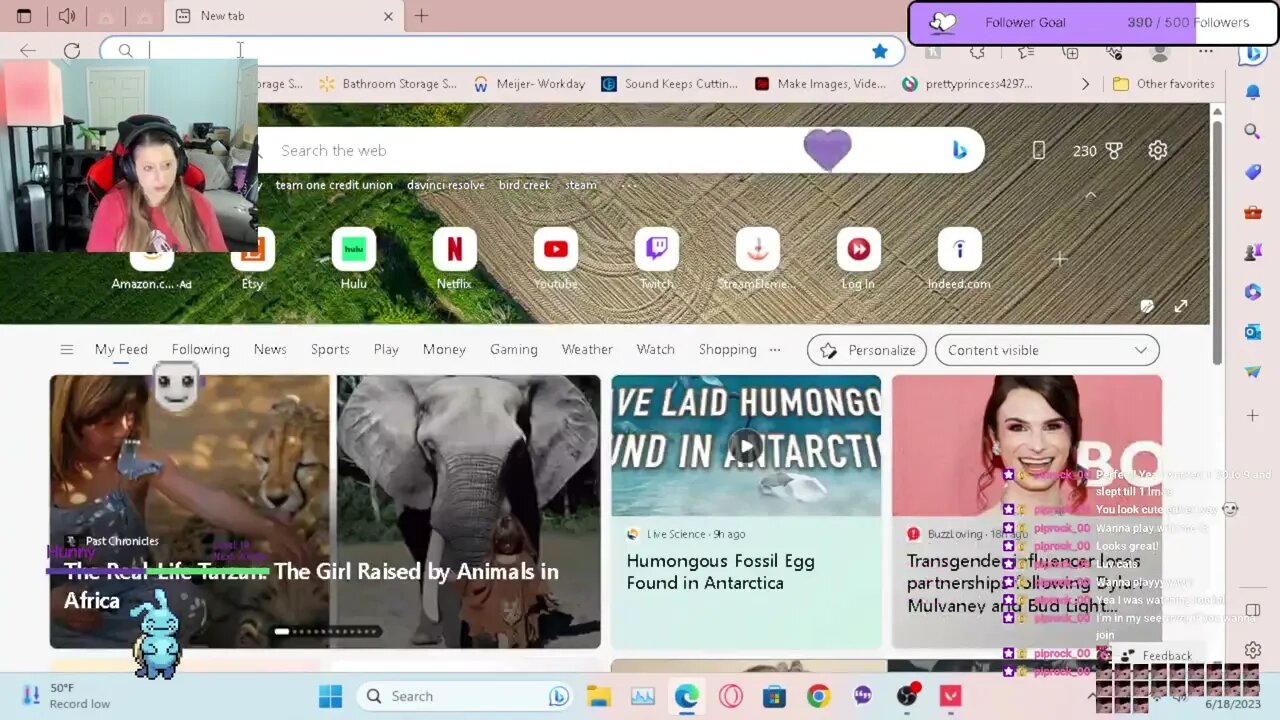The width and height of the screenshot is (1280, 720).
Task: Show more search suggestions ellipsis
Action: point(628,185)
